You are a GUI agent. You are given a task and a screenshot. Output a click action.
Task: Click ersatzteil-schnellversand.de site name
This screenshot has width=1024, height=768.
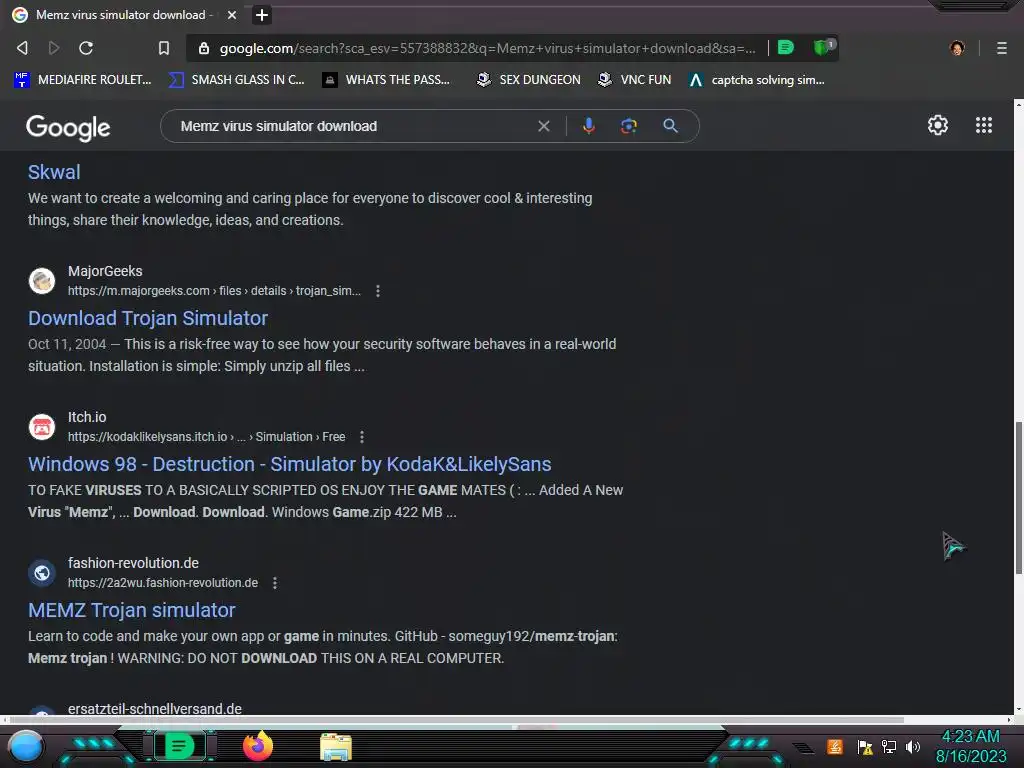[x=155, y=709]
